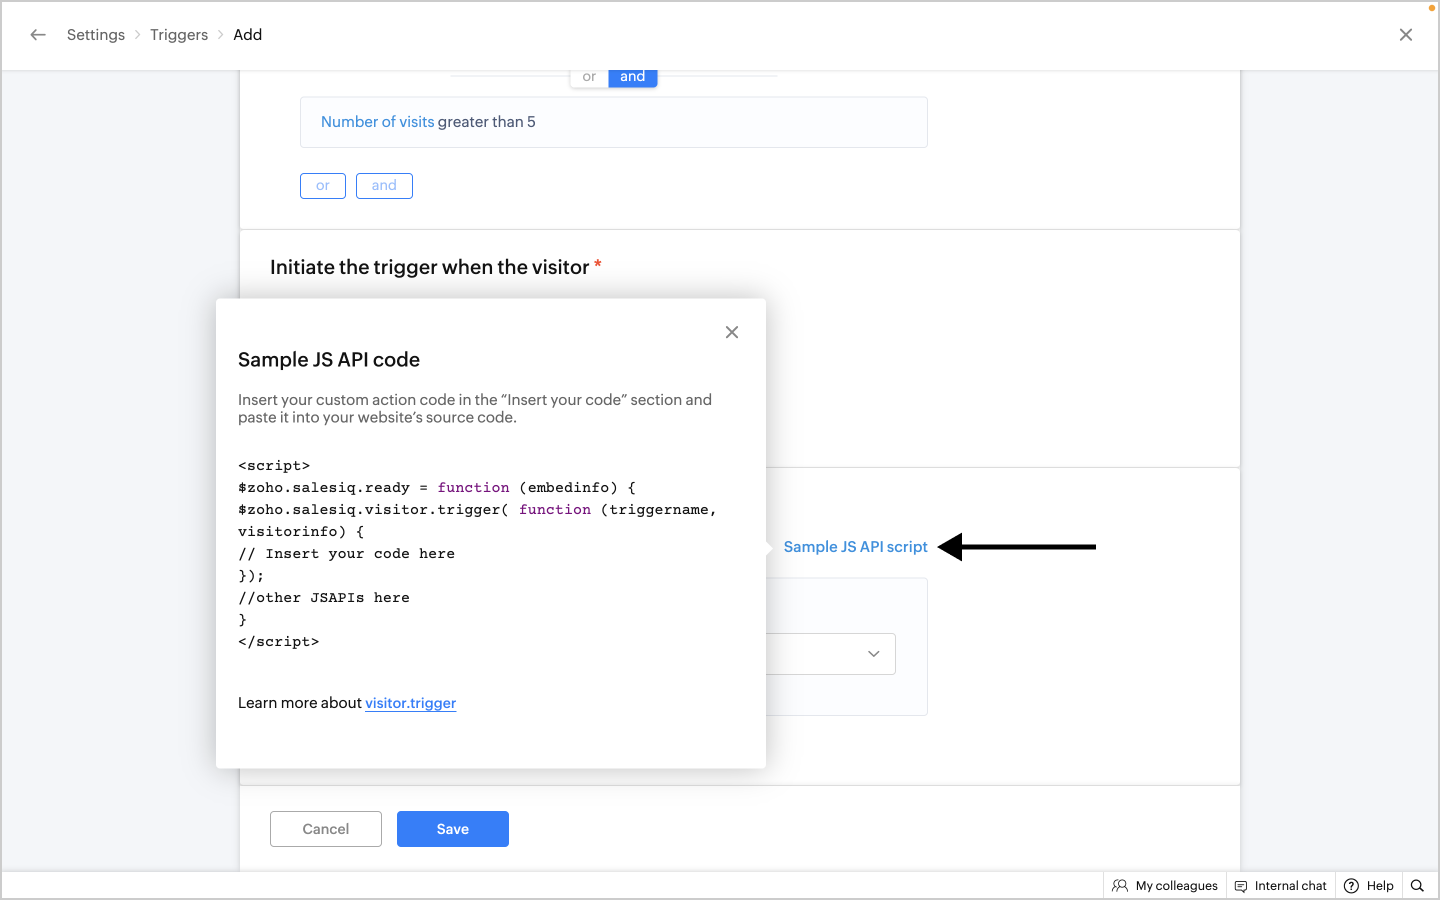Screen dimensions: 1440x900
Task: Go to Settings breadcrumb
Action: pos(96,35)
